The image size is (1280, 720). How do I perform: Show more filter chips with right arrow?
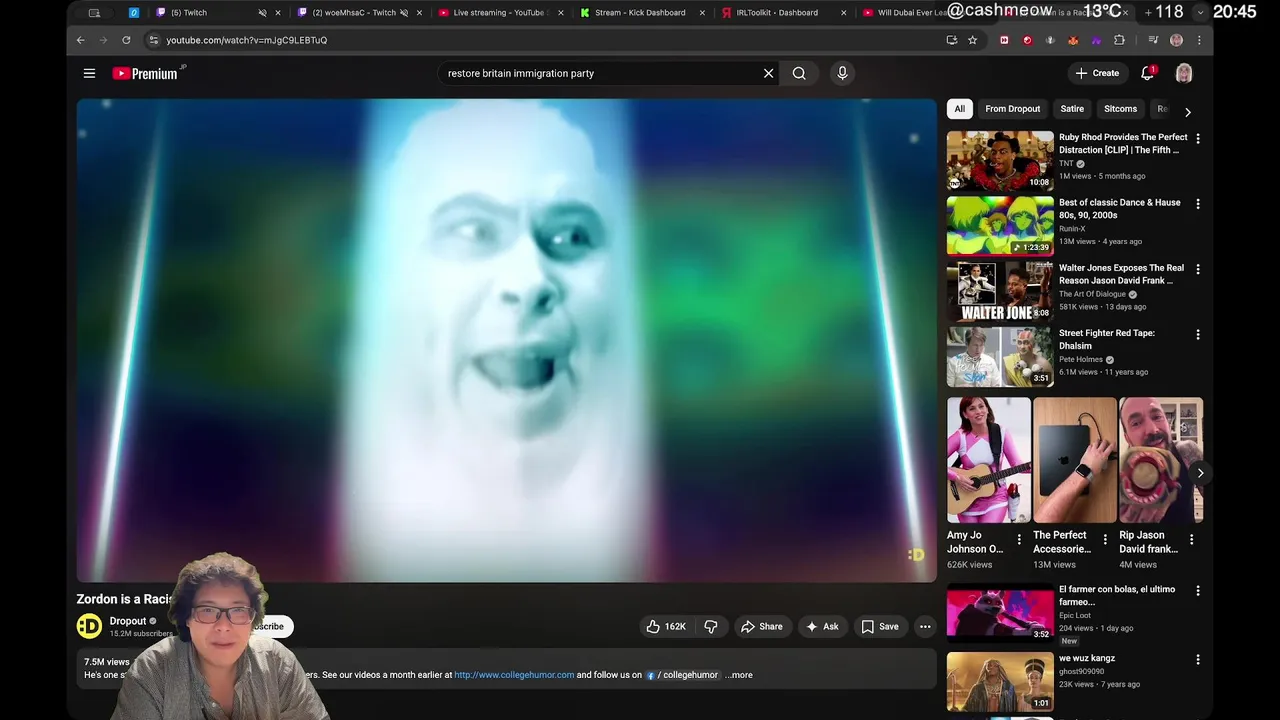1188,112
